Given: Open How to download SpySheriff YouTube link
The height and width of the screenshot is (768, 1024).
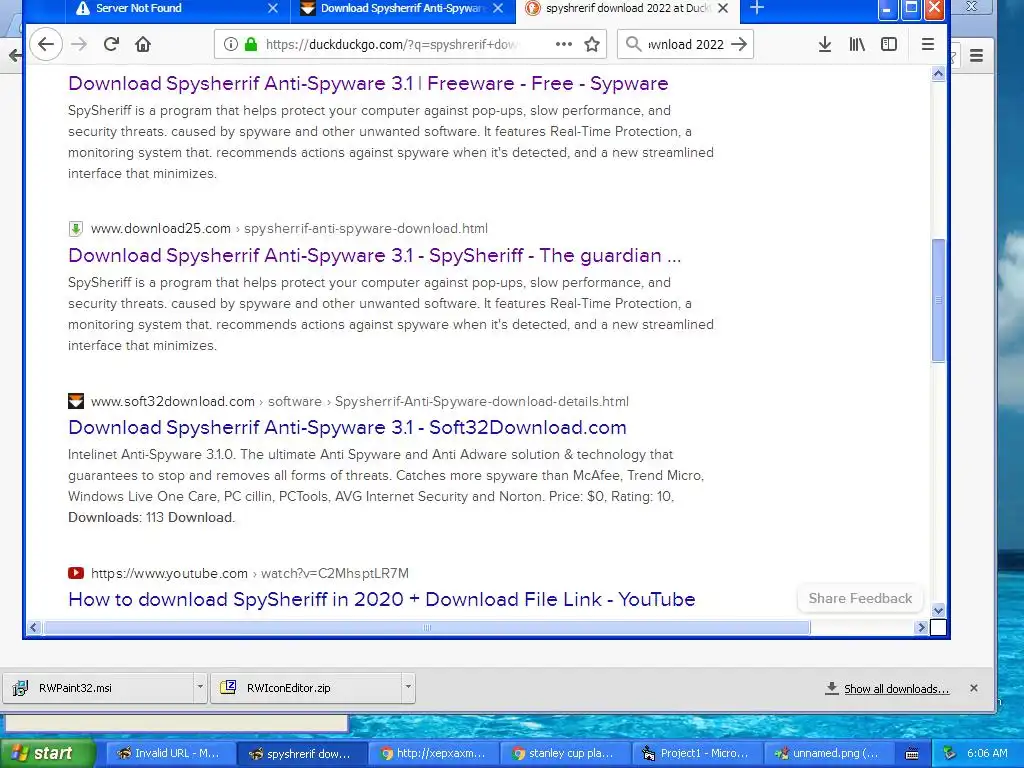Looking at the screenshot, I should 381,600.
